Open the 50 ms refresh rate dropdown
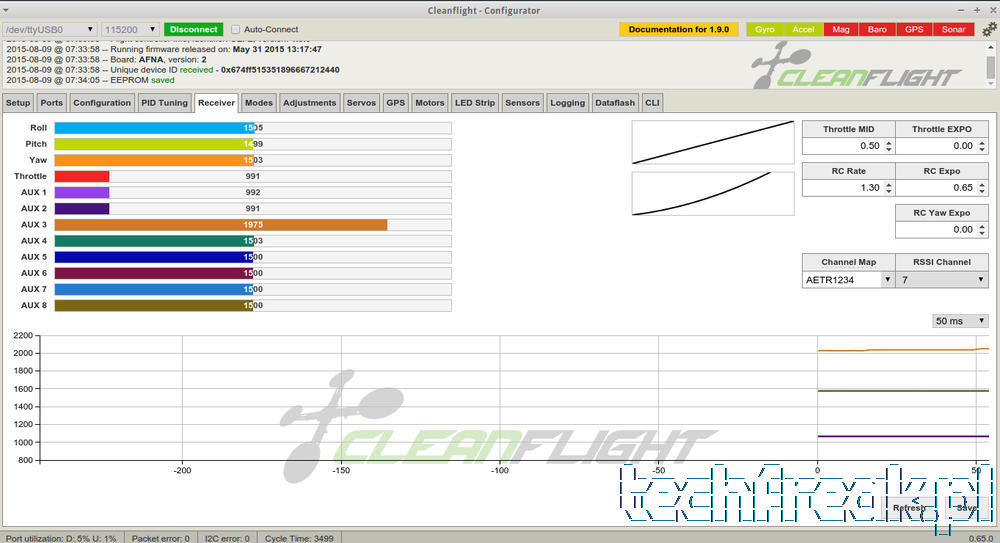This screenshot has width=1000, height=543. coord(960,321)
